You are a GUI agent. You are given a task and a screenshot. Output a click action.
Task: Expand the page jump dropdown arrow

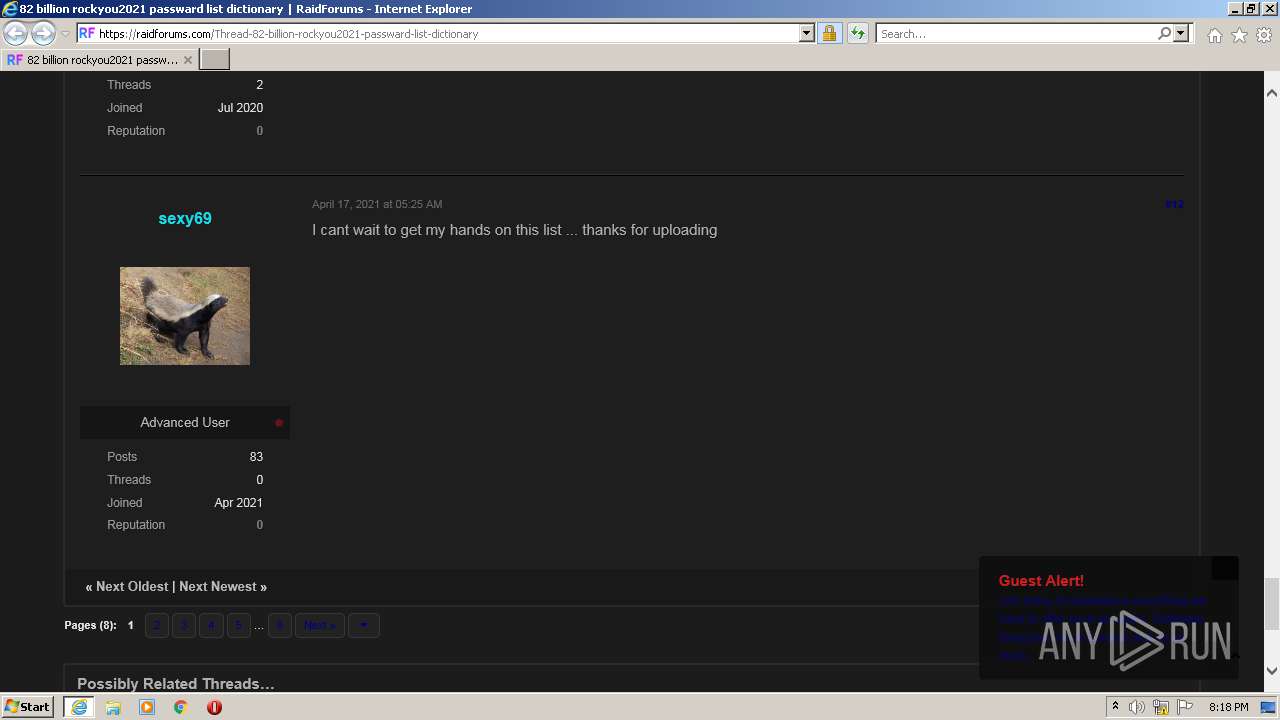363,625
